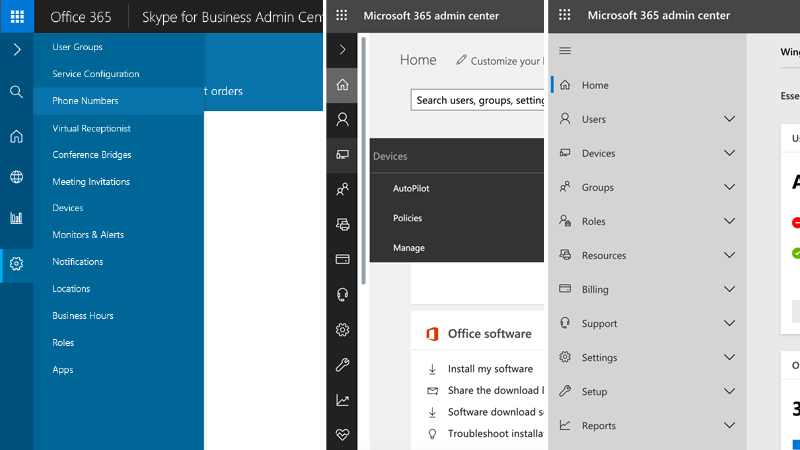Expand the Billing chevron in light nav

730,289
